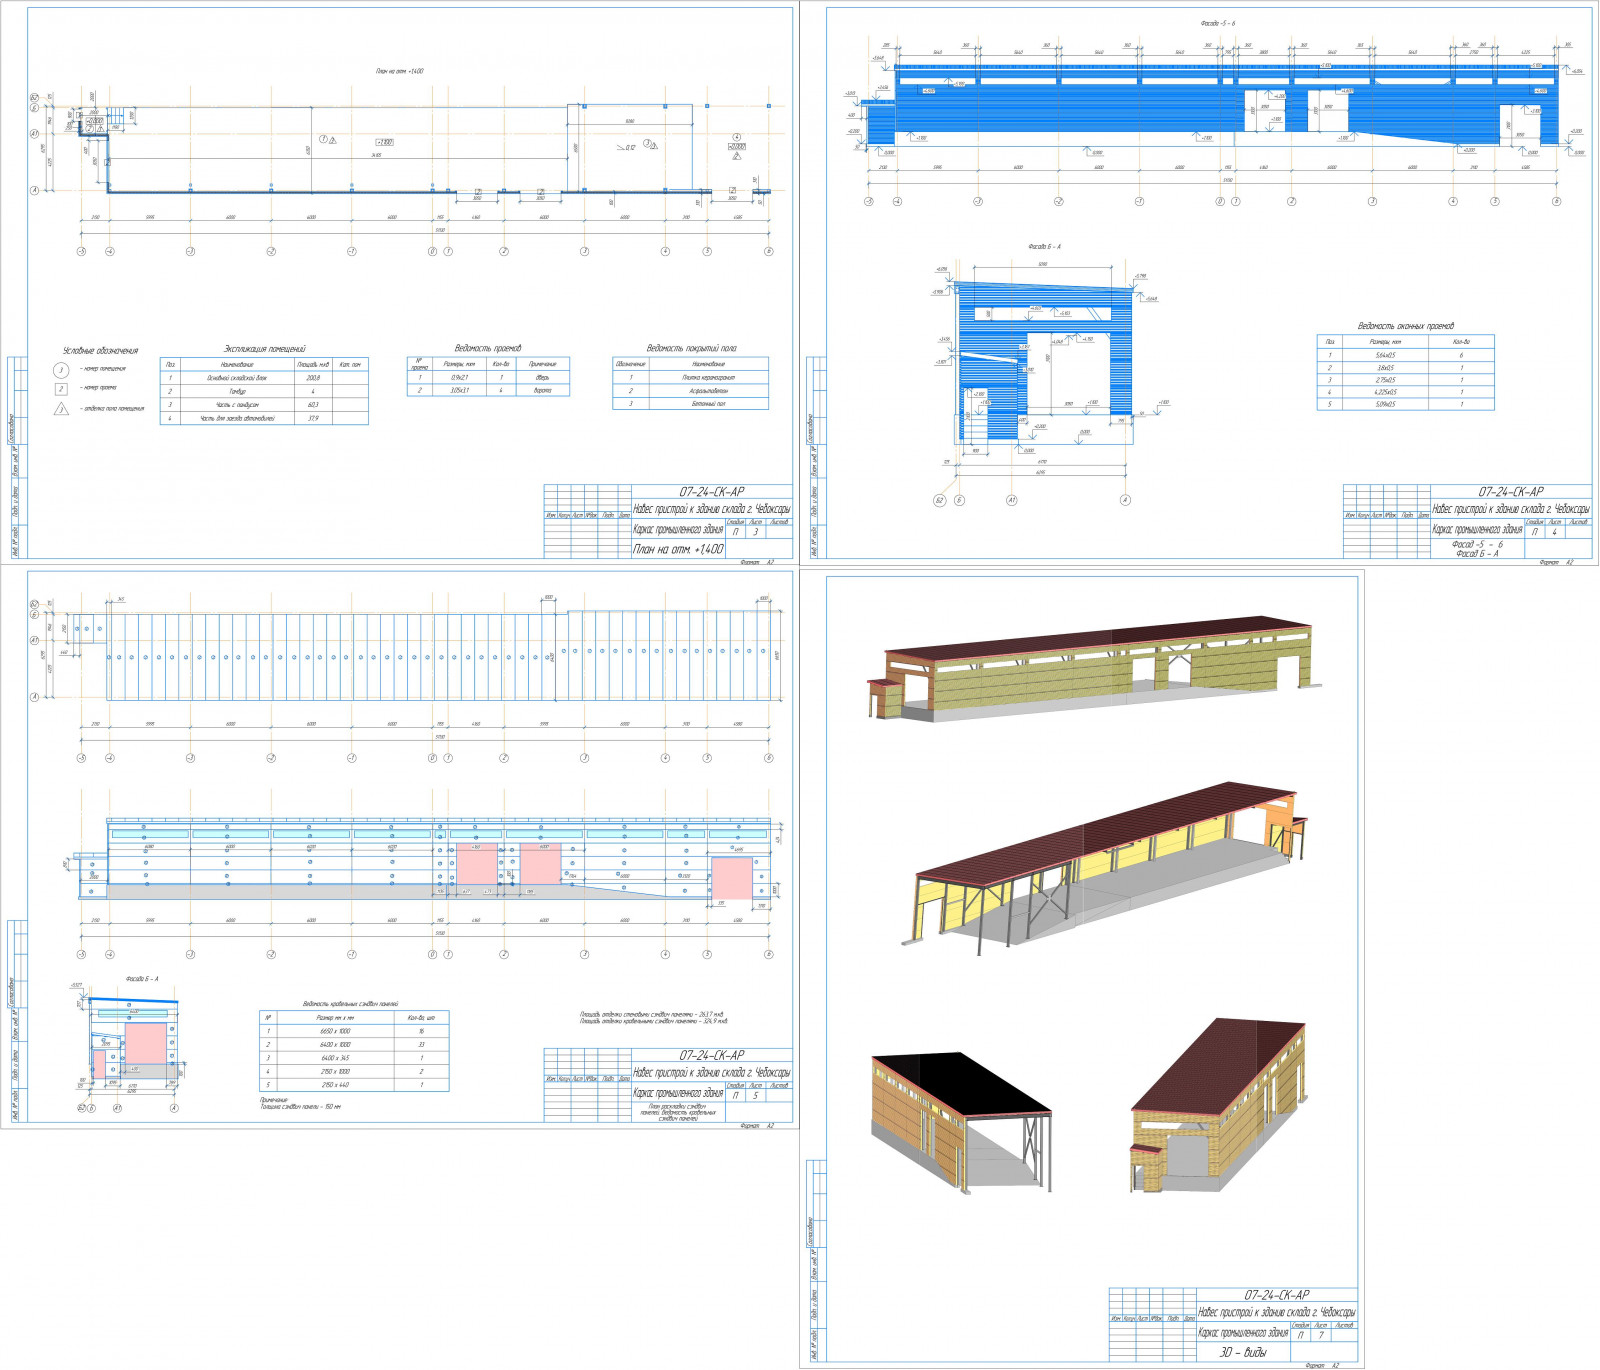Click the opening size '0,9x2,1'
Screen dimensions: 1600x1370
coord(459,377)
